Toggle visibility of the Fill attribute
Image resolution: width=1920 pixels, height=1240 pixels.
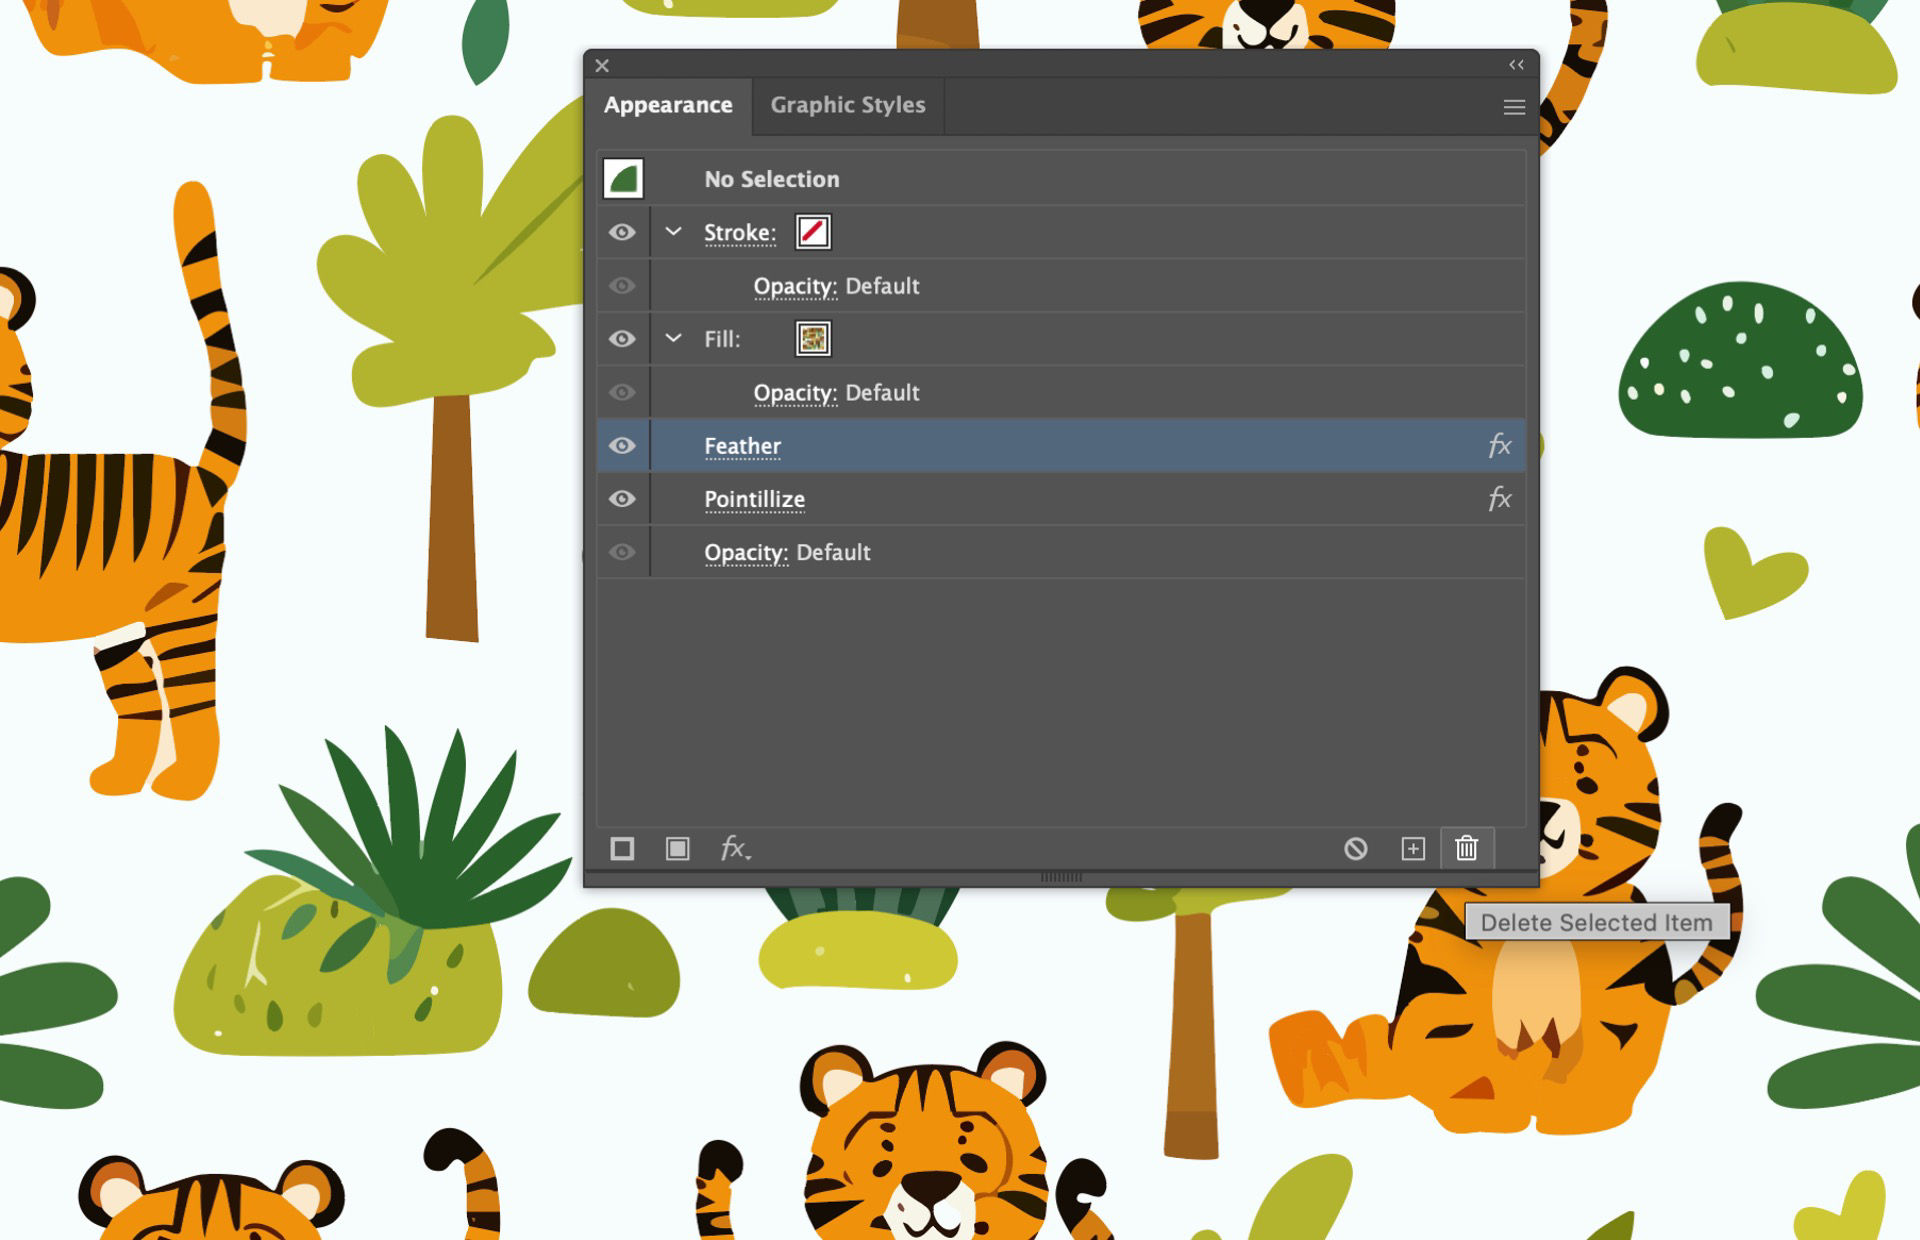coord(623,339)
